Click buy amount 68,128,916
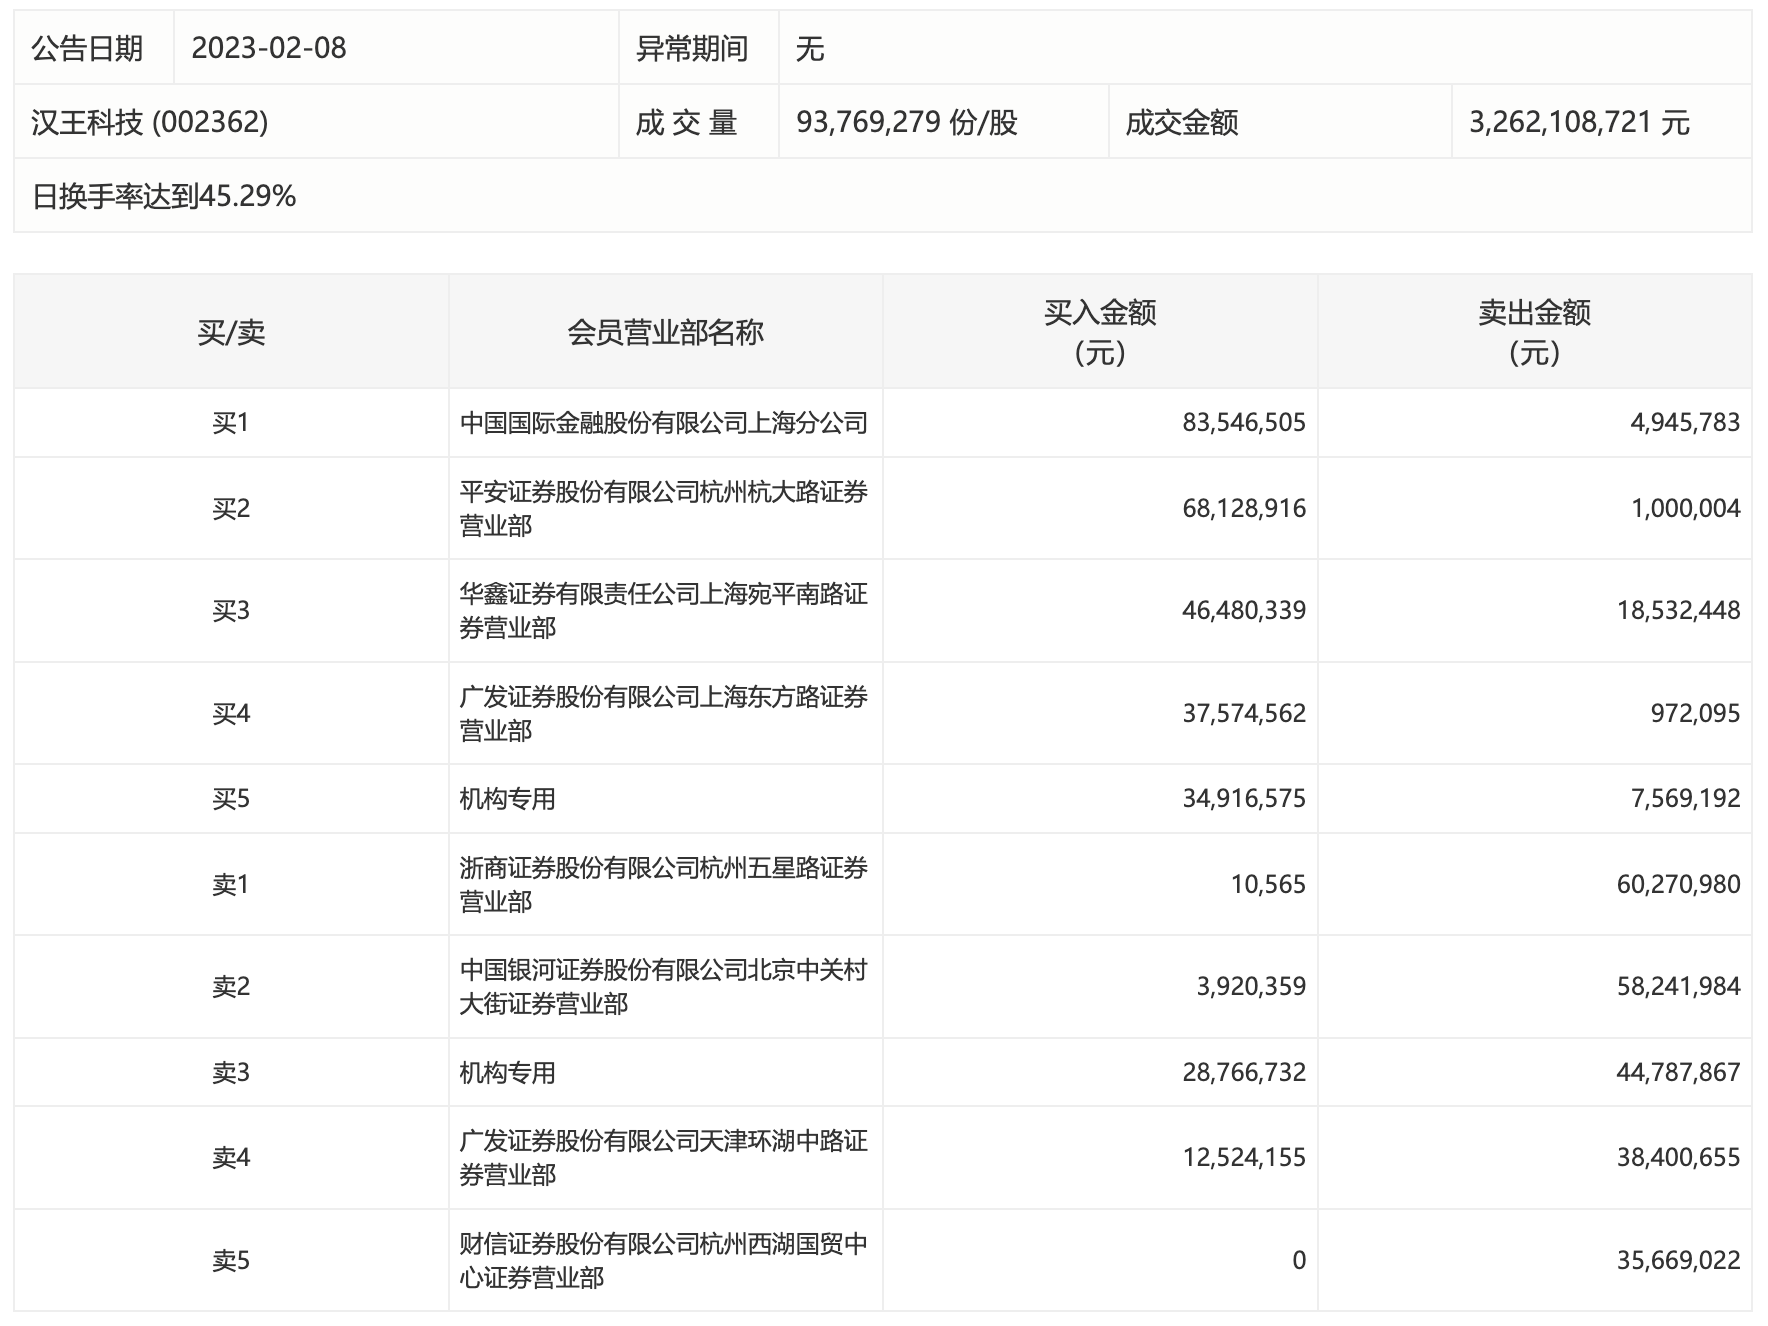Image resolution: width=1768 pixels, height=1326 pixels. click(1244, 509)
